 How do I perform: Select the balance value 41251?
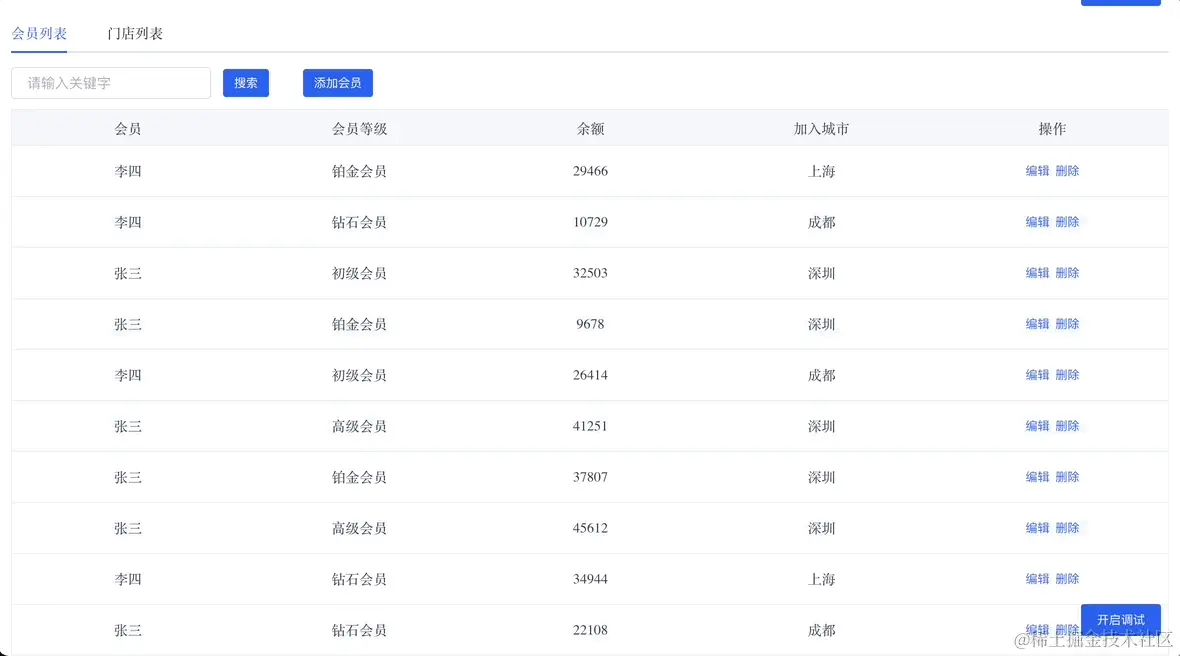click(x=590, y=426)
